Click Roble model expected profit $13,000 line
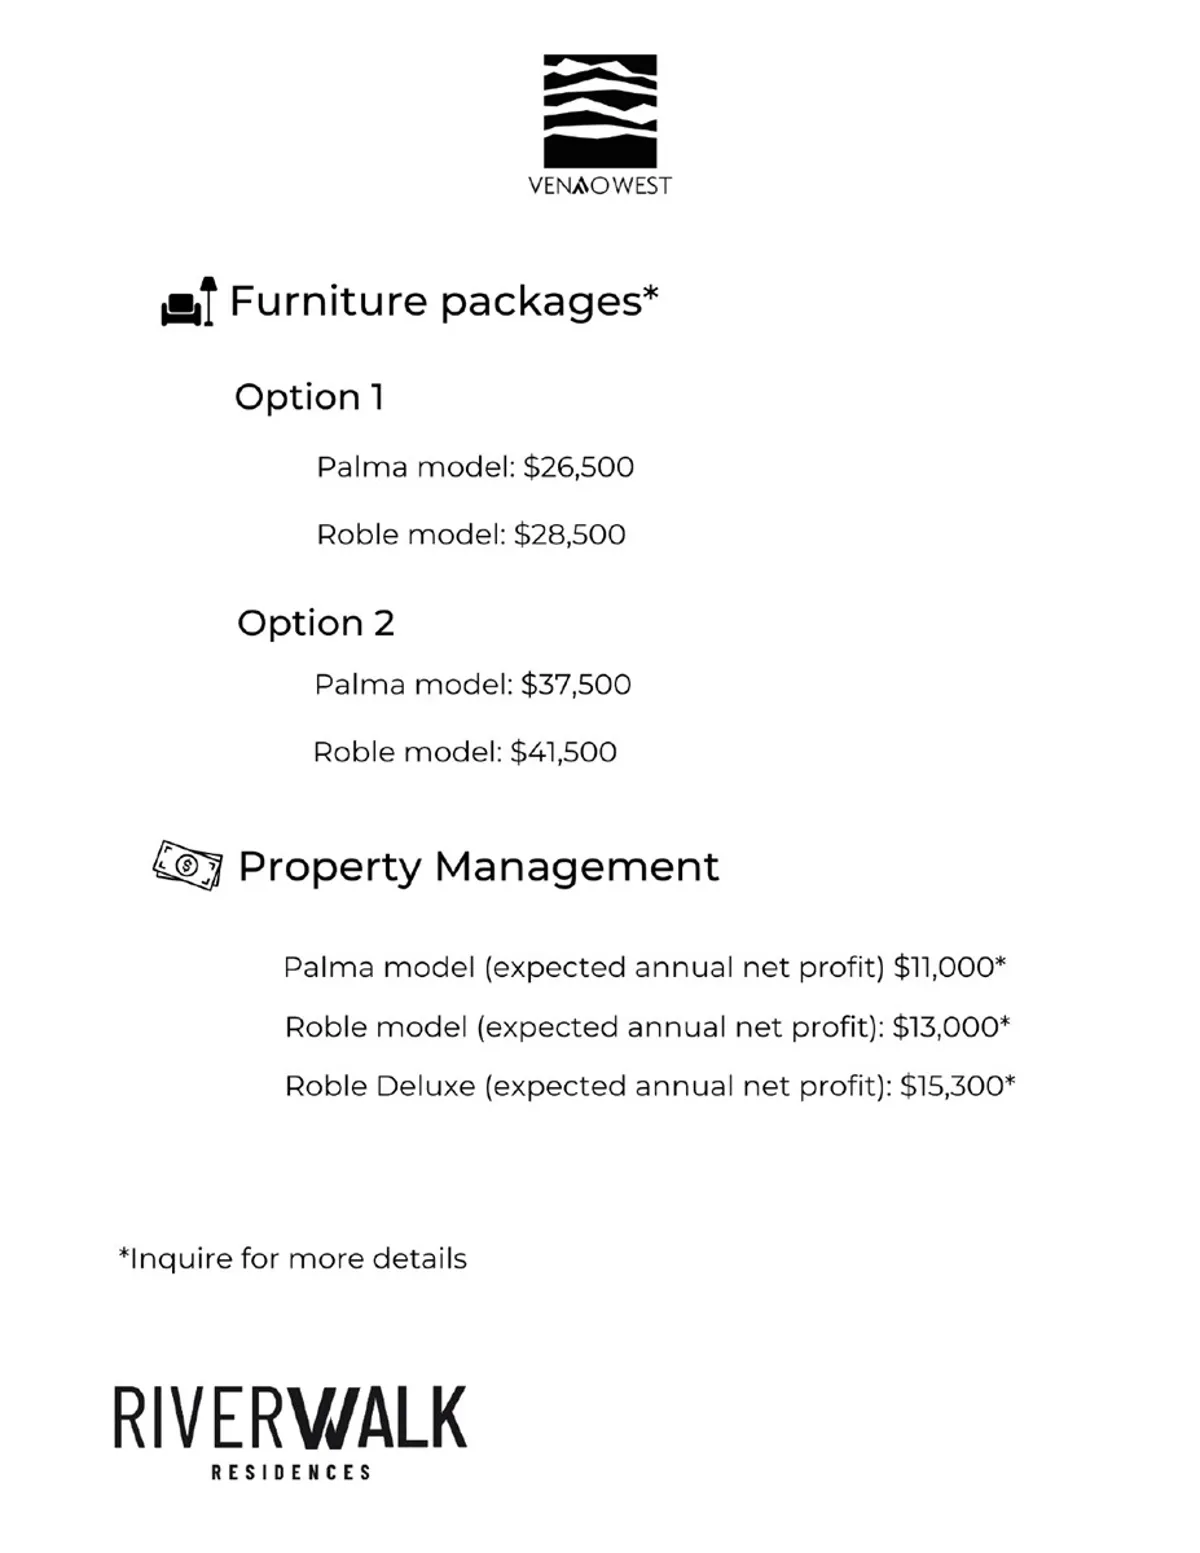 [x=647, y=1027]
